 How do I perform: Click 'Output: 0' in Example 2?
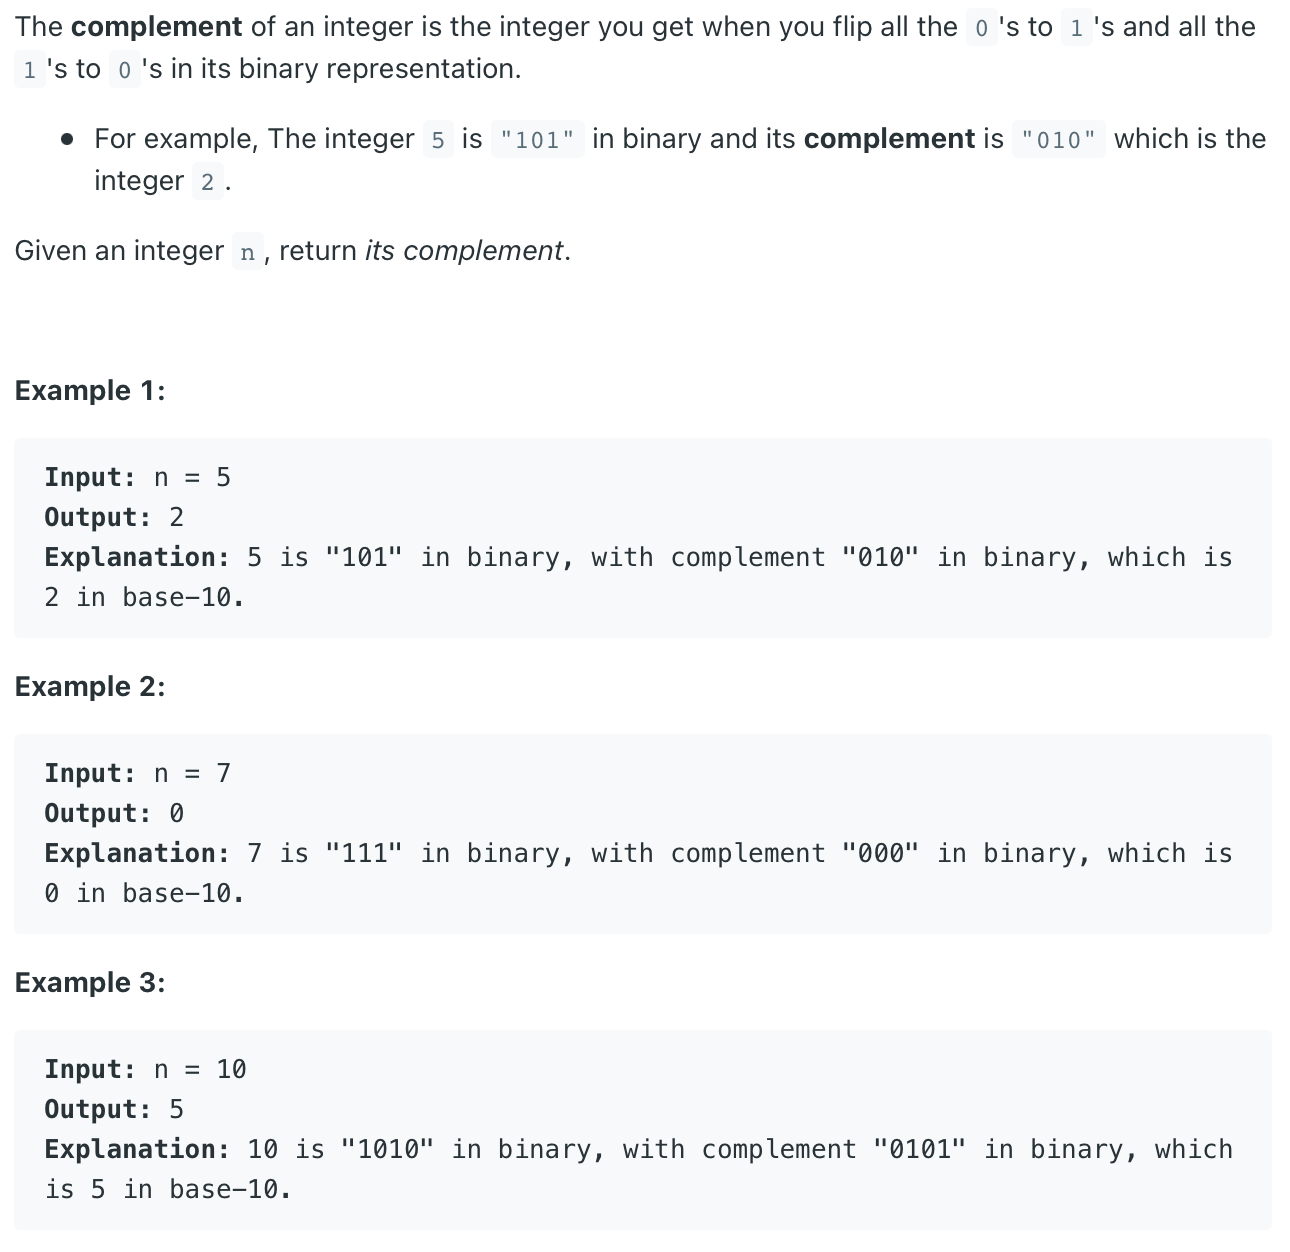[x=114, y=813]
